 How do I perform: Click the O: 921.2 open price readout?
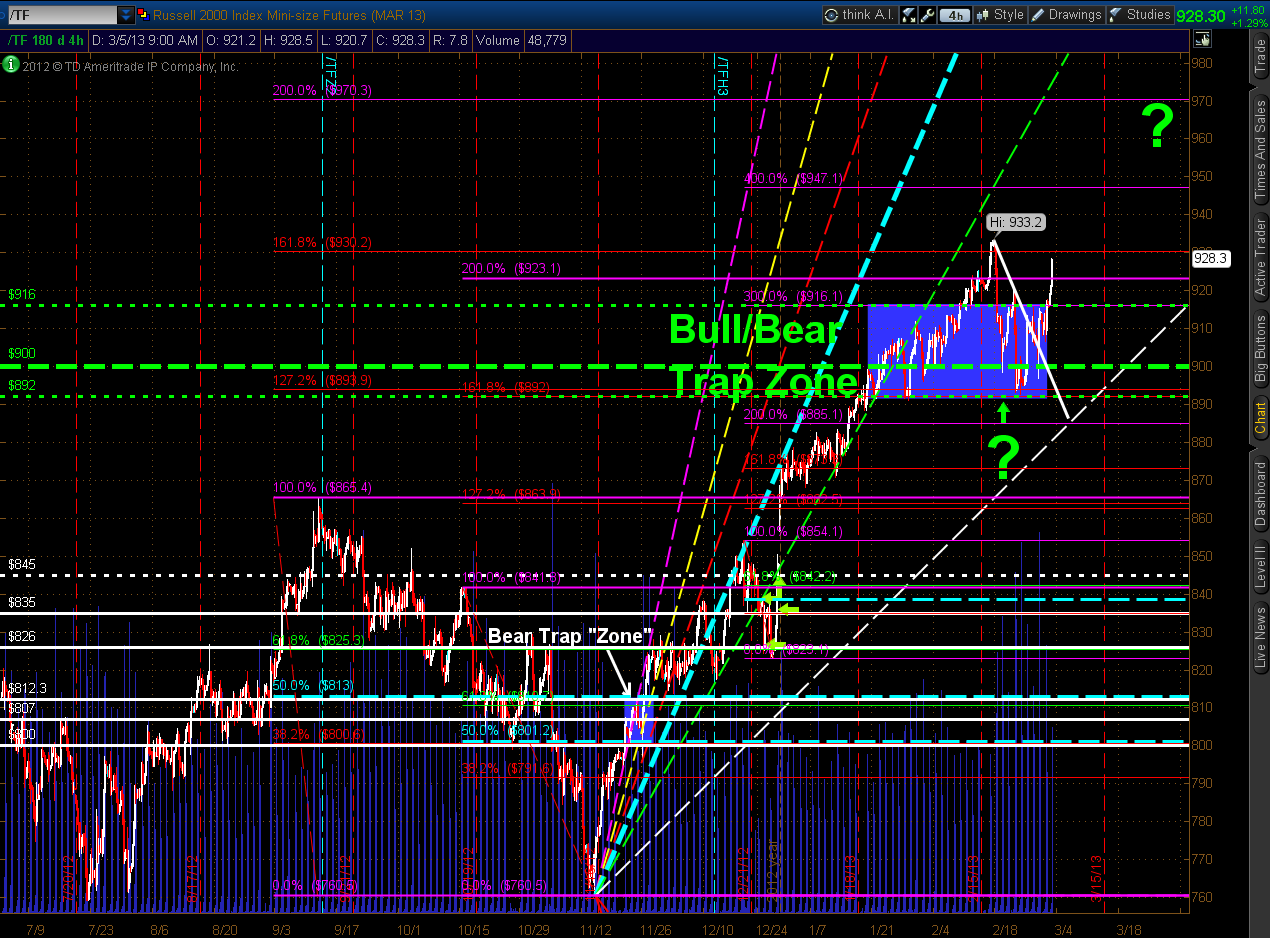pos(231,41)
